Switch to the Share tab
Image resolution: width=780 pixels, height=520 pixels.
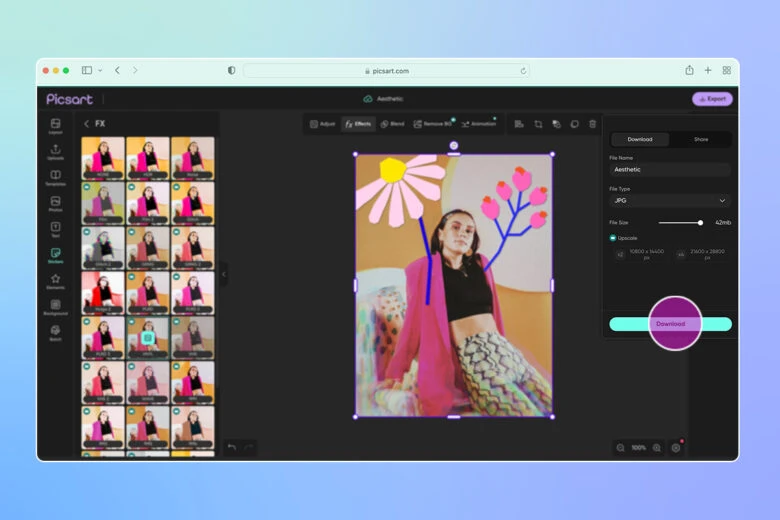[x=700, y=140]
